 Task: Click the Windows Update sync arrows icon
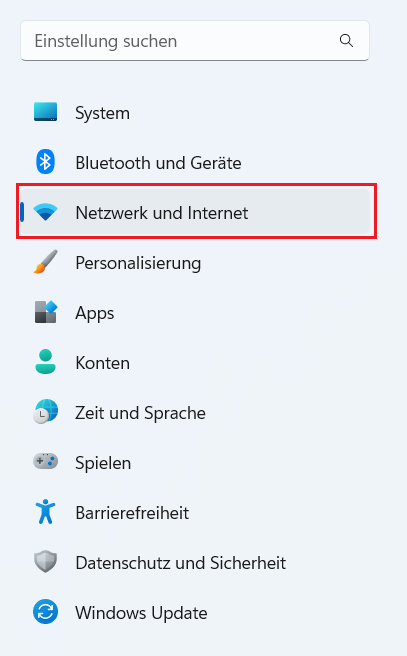click(x=45, y=612)
